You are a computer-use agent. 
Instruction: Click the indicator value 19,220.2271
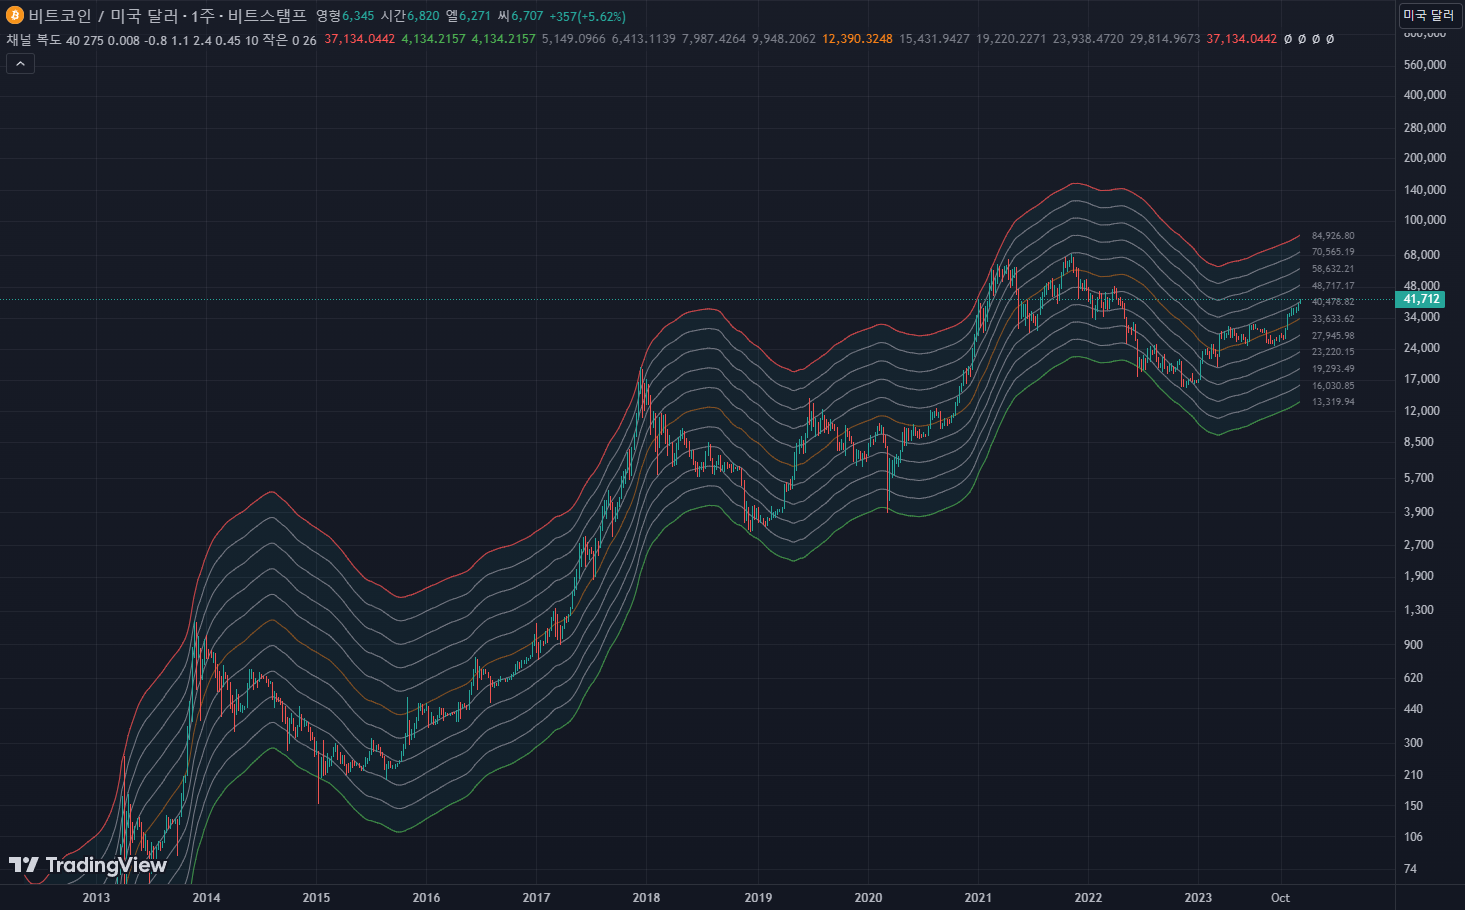pyautogui.click(x=1011, y=40)
